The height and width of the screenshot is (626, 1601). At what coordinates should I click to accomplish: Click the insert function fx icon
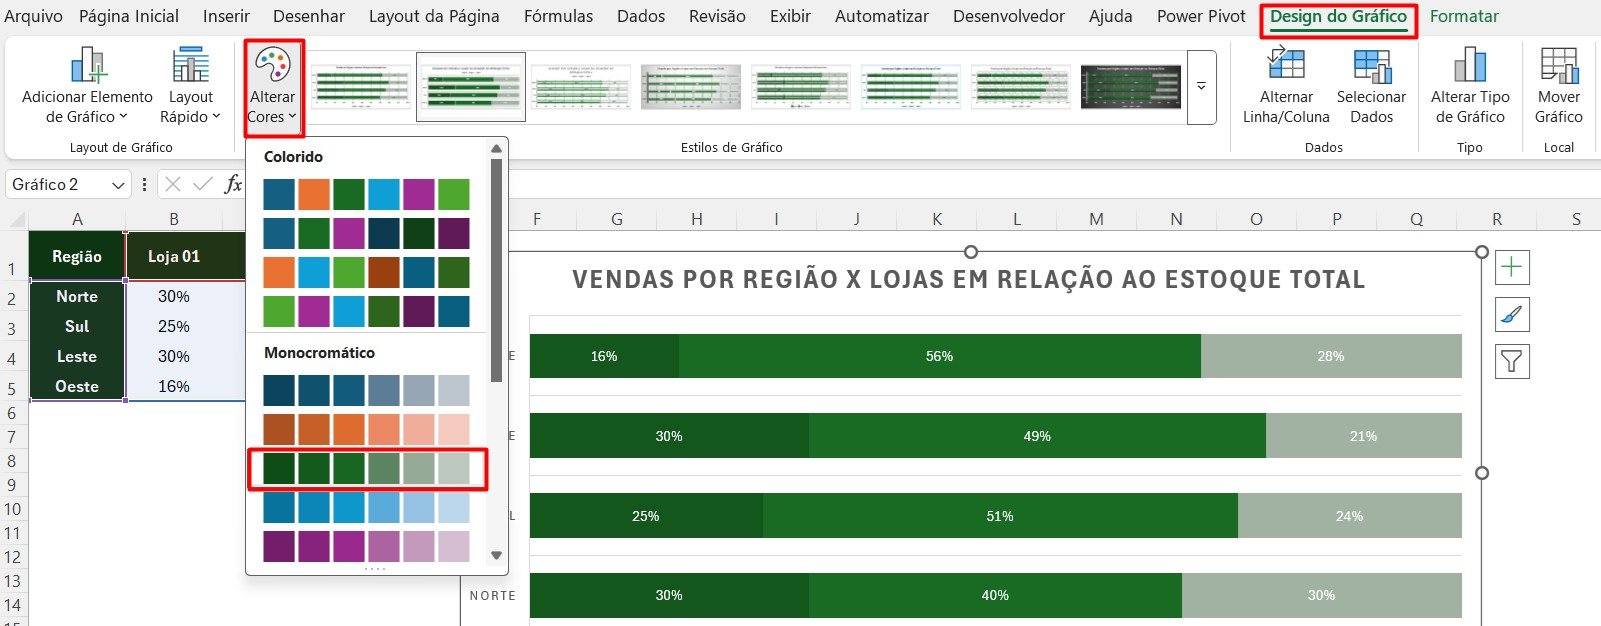232,184
